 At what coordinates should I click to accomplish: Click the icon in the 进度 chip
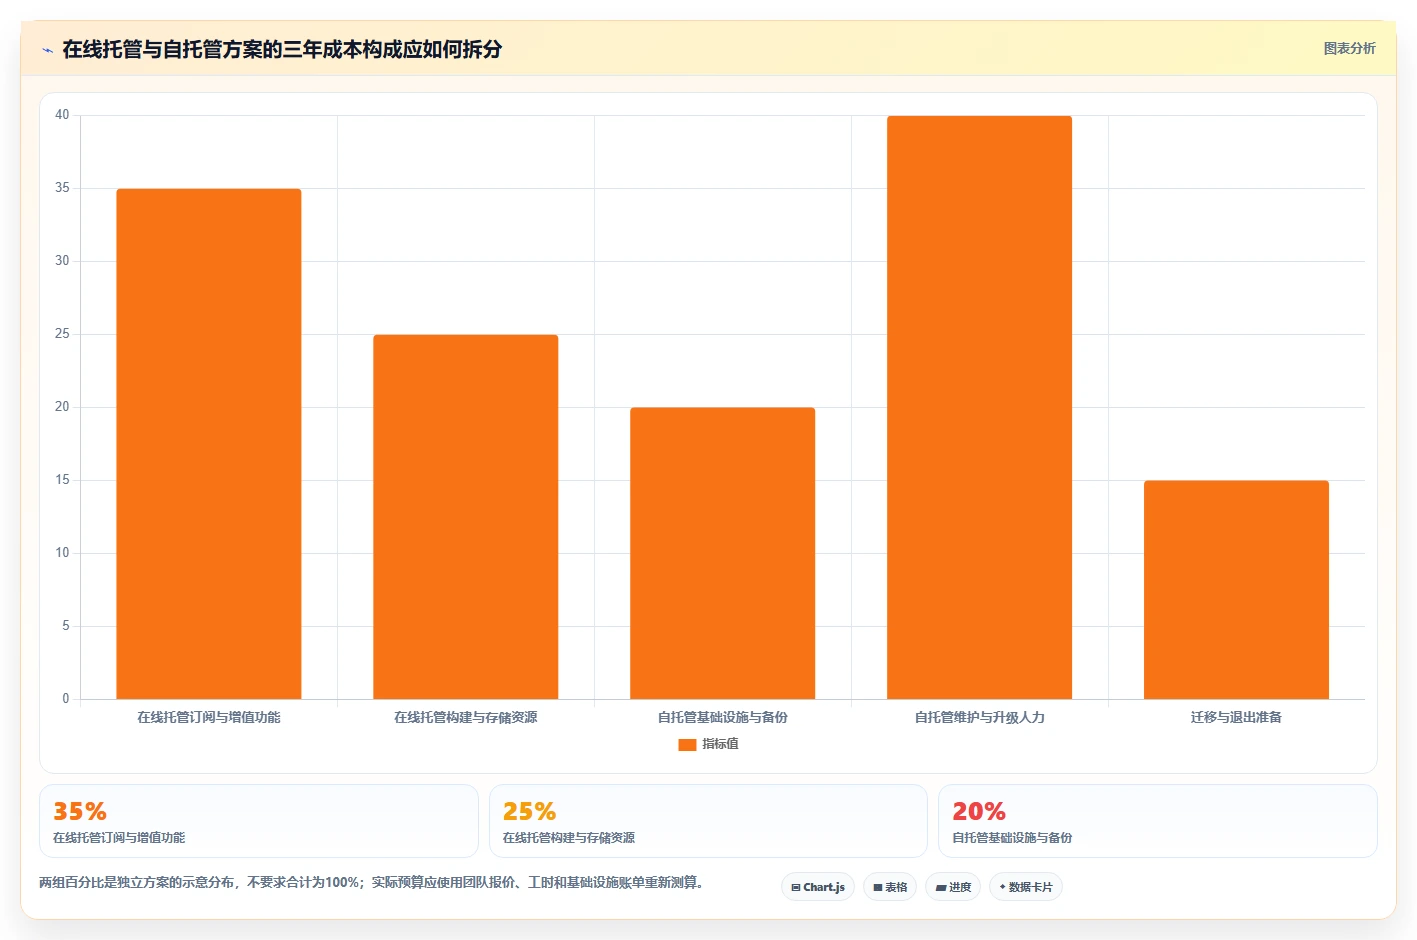pyautogui.click(x=941, y=888)
